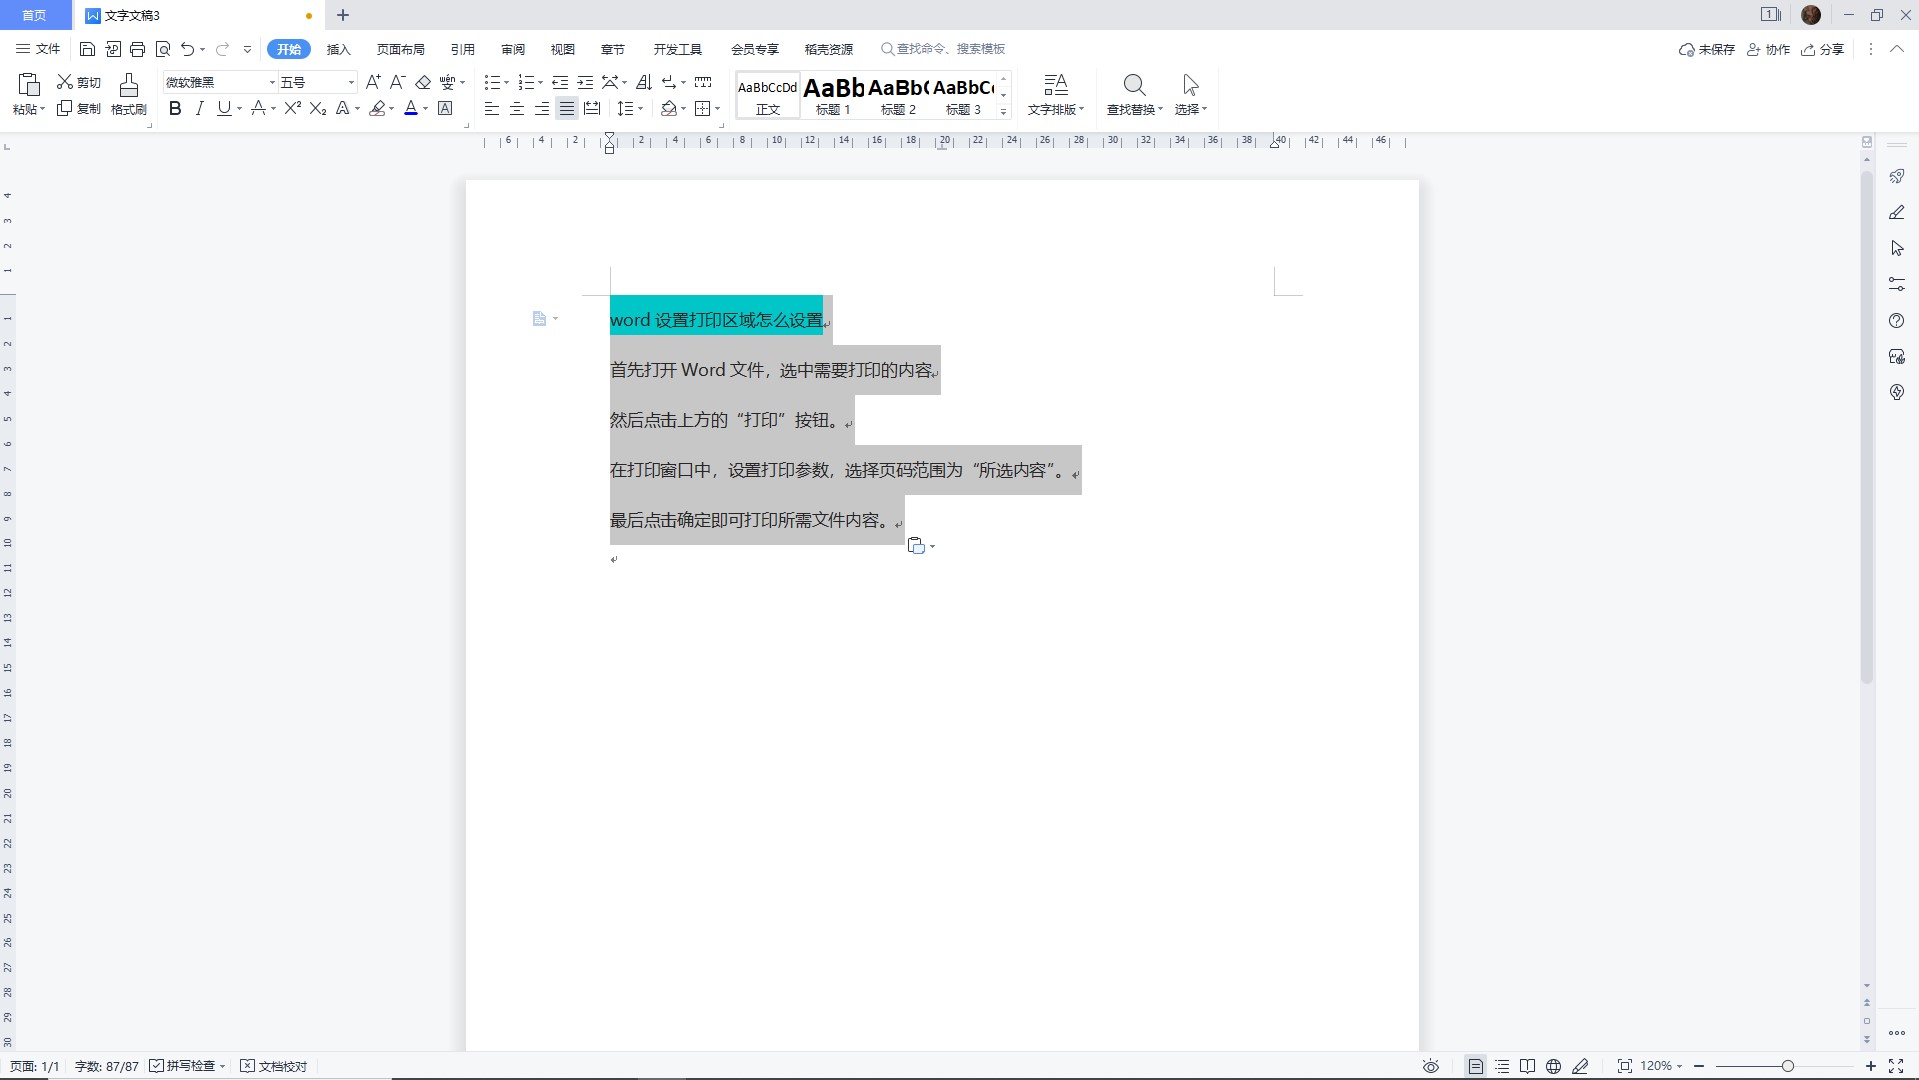Apply the Heading 1 (标题 1) style
This screenshot has height=1080, width=1919.
(x=833, y=96)
